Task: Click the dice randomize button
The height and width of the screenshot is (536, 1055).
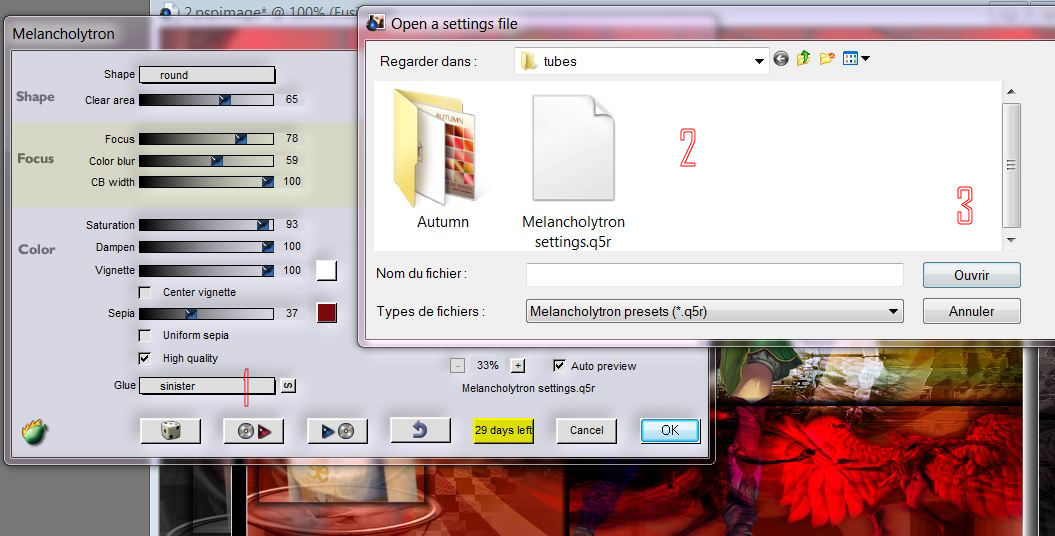Action: (170, 430)
